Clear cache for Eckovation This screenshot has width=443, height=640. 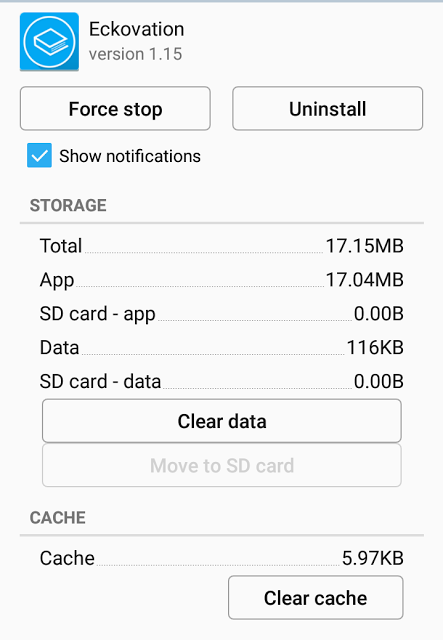pyautogui.click(x=316, y=598)
